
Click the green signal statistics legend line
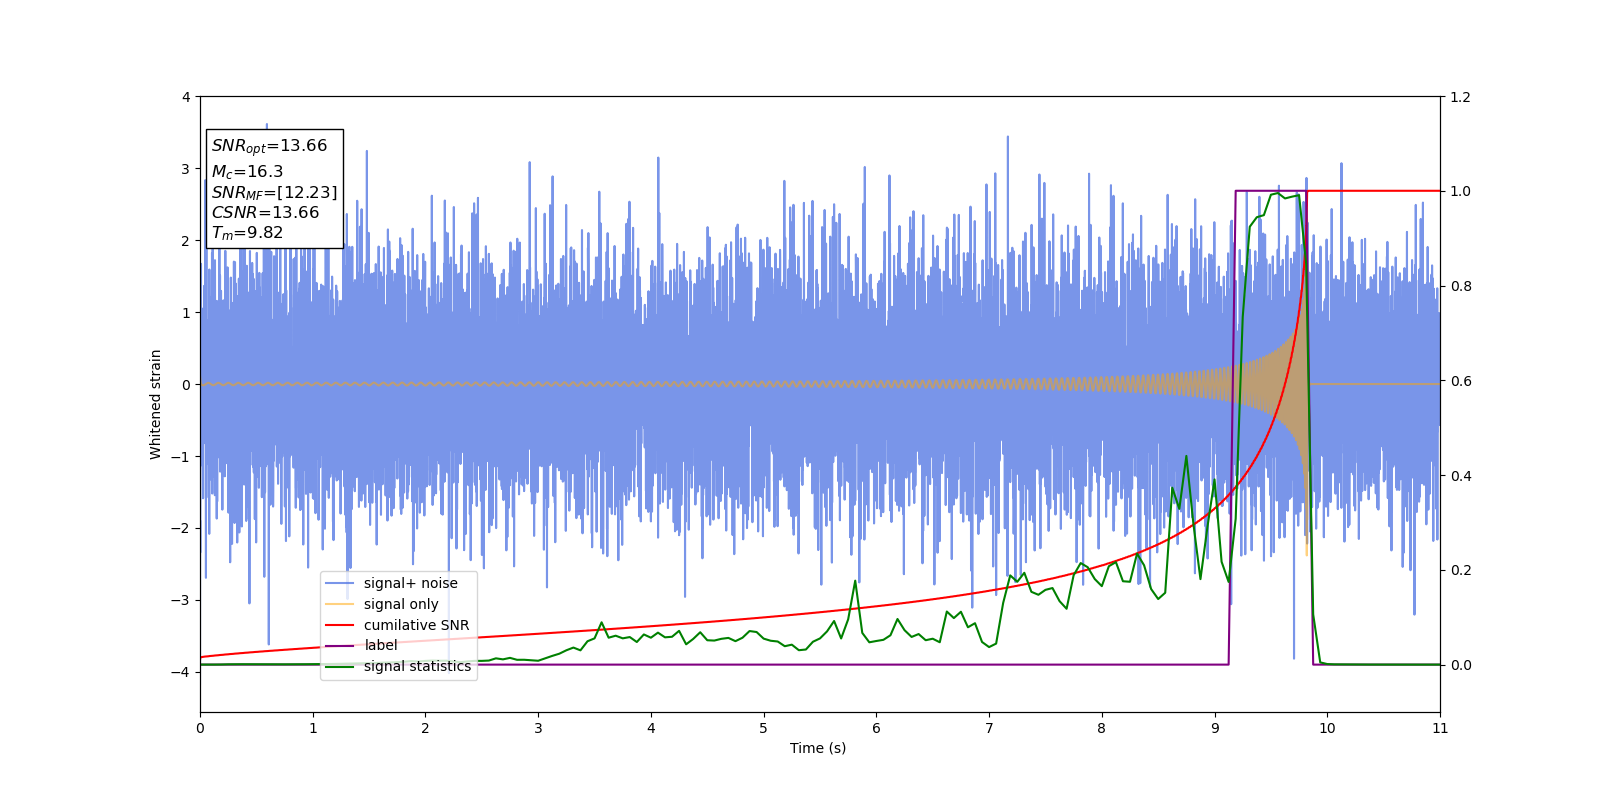340,666
